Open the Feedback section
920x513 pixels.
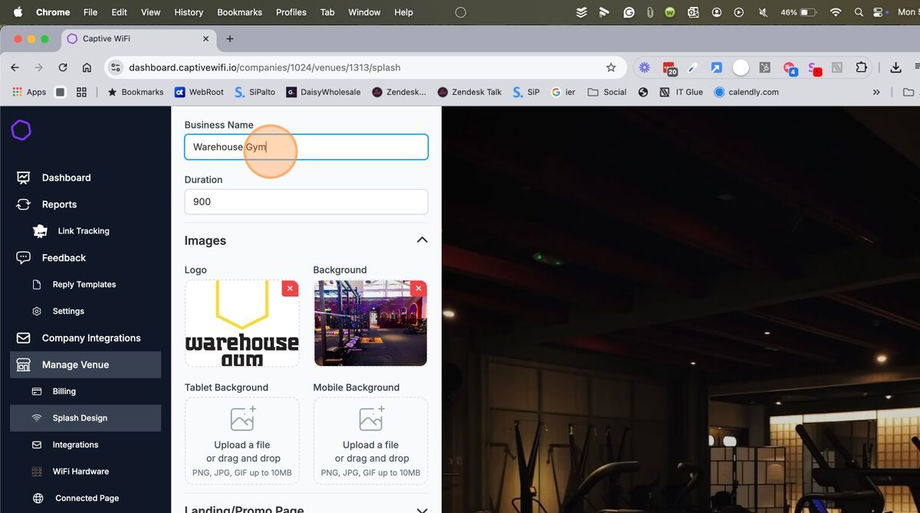coord(63,258)
